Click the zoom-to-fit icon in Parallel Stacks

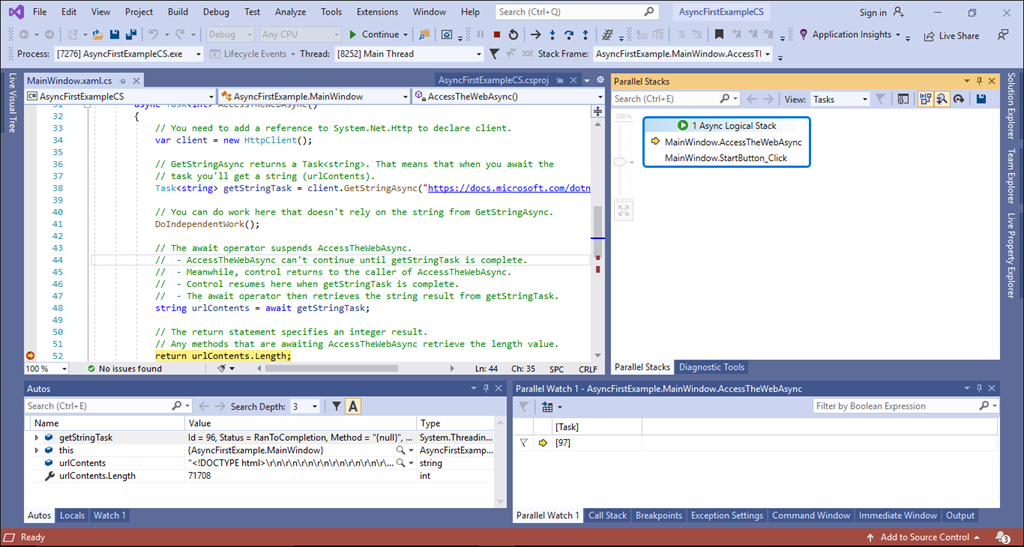623,210
